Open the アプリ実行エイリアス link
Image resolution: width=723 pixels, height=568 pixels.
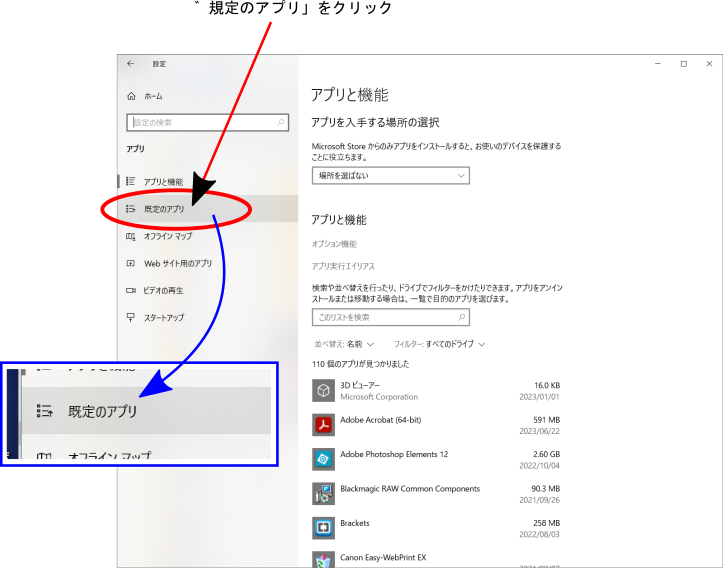click(343, 267)
